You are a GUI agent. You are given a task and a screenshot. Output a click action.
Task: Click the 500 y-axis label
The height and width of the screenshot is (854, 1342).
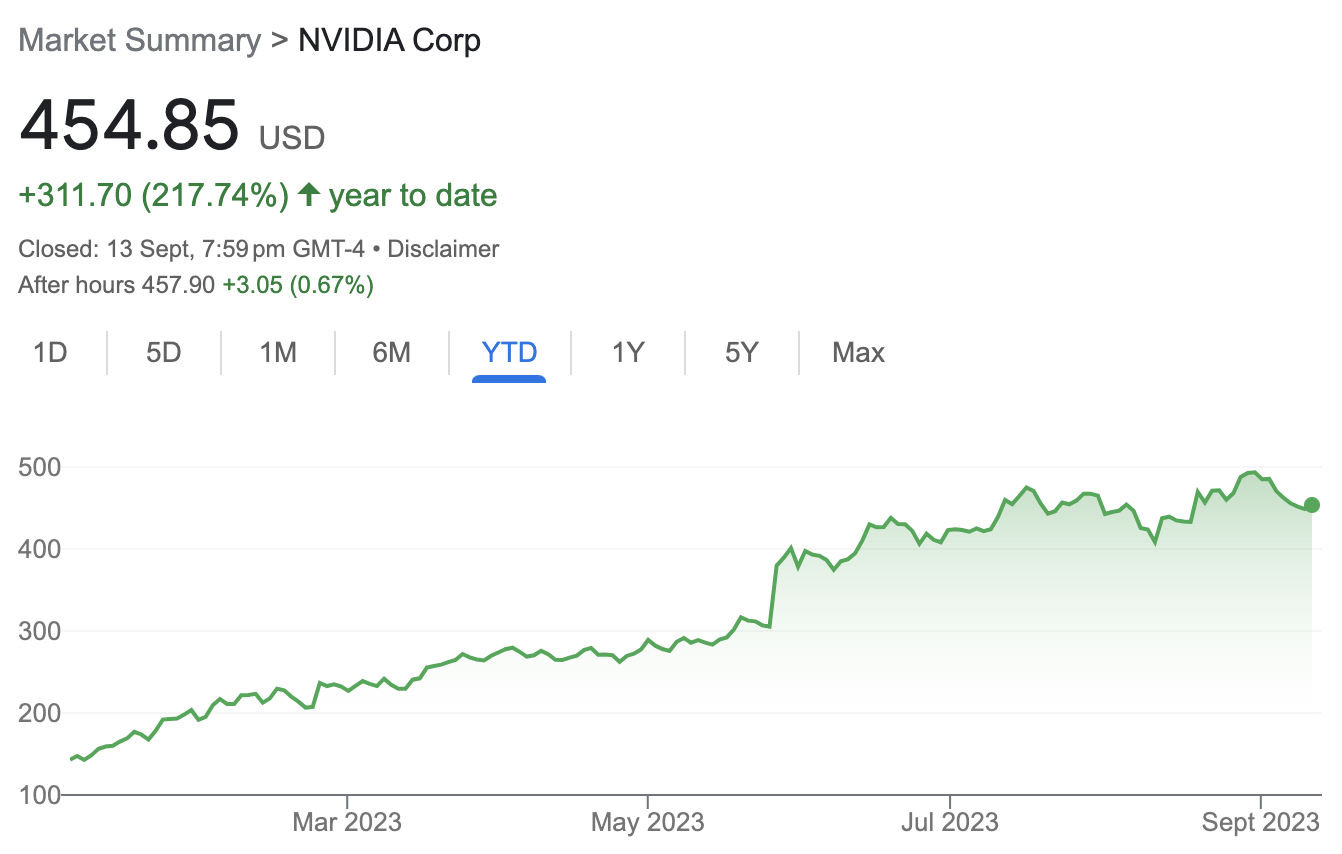[40, 467]
